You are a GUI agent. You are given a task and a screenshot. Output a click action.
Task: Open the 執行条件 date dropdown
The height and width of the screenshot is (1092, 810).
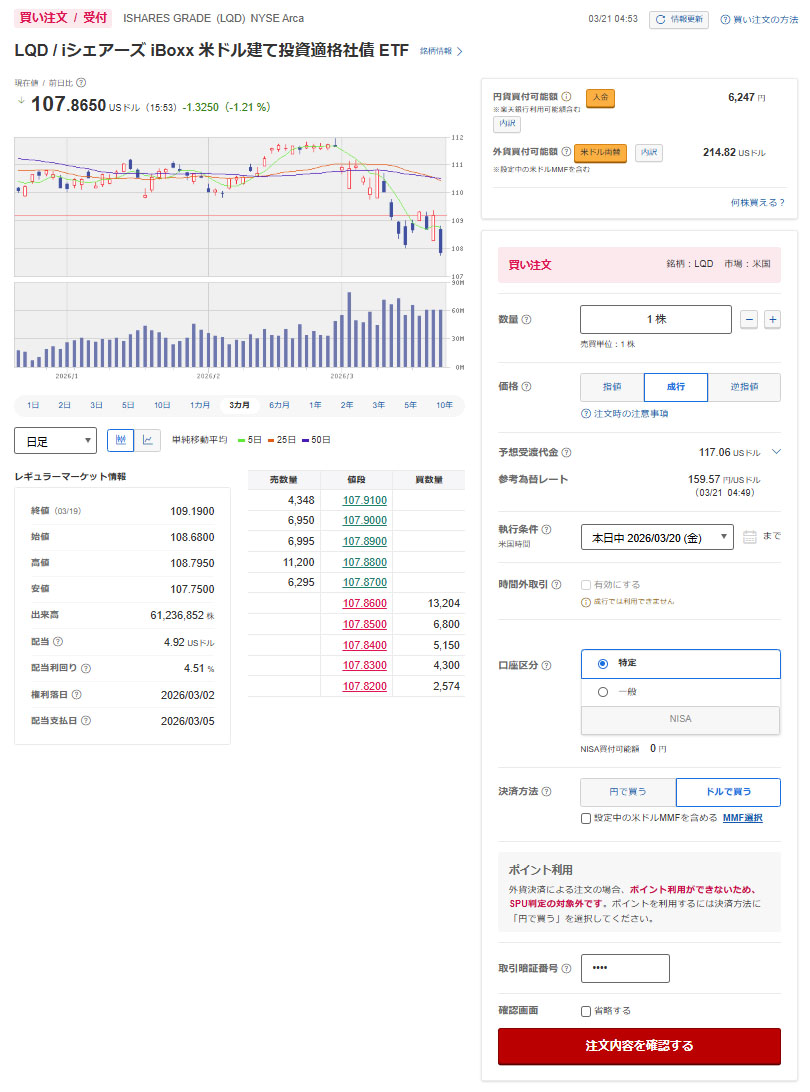(657, 537)
